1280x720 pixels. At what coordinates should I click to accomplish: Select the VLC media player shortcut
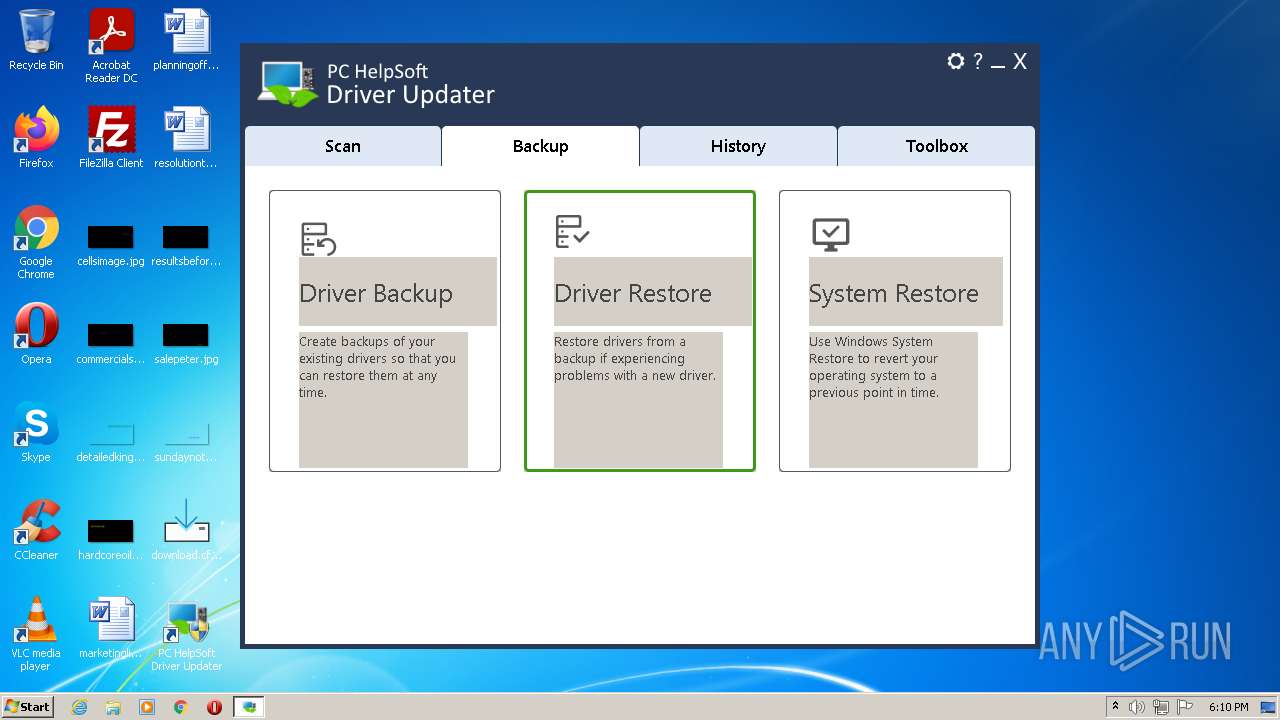click(x=36, y=634)
